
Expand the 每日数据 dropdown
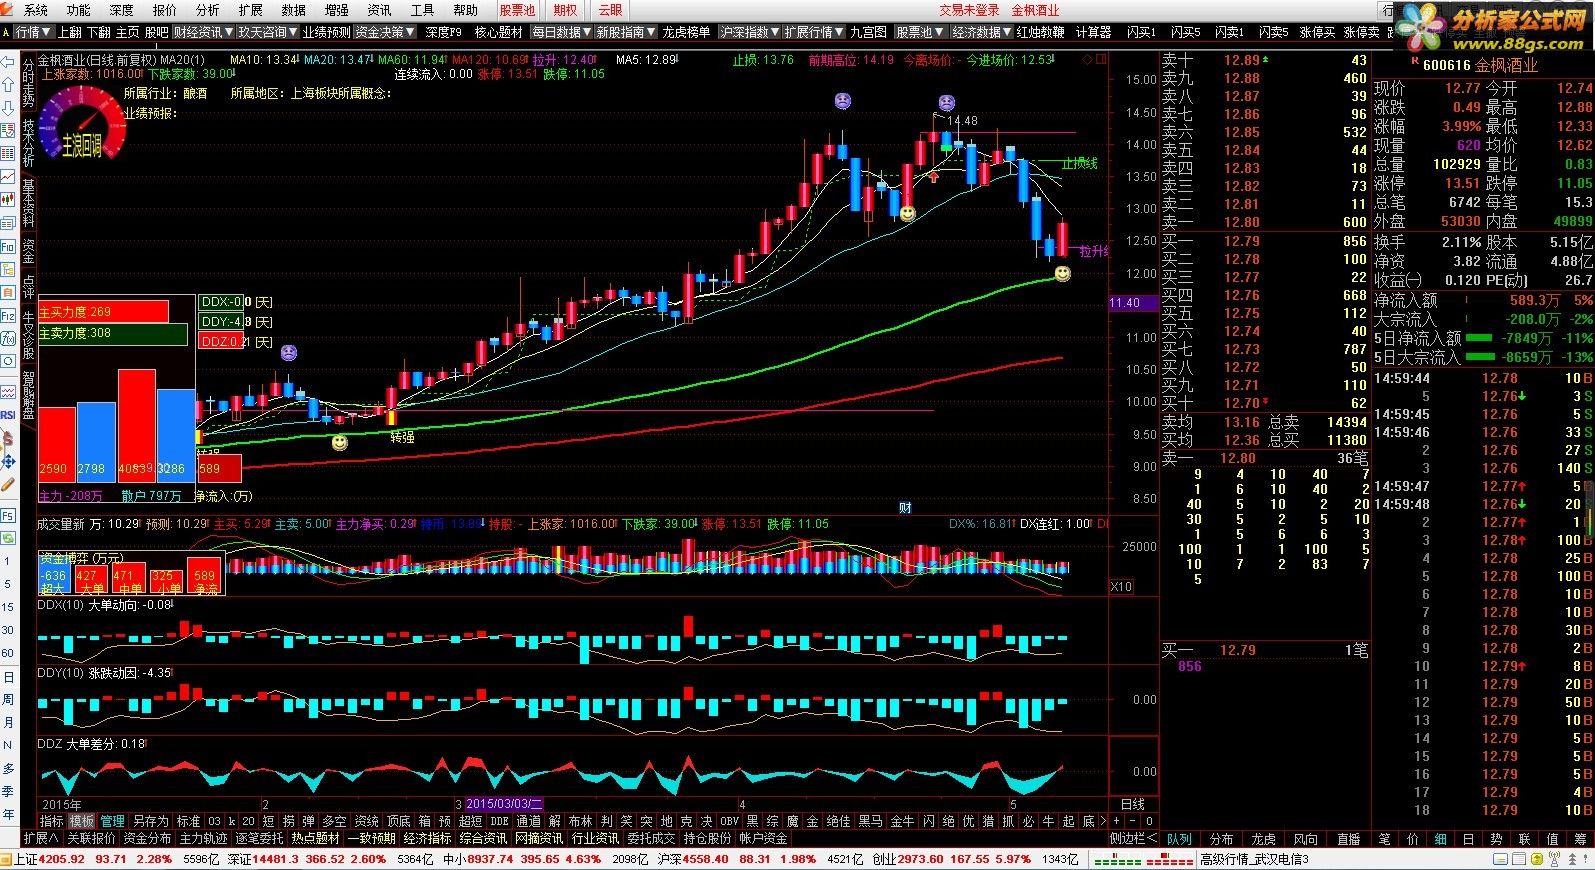pyautogui.click(x=561, y=32)
